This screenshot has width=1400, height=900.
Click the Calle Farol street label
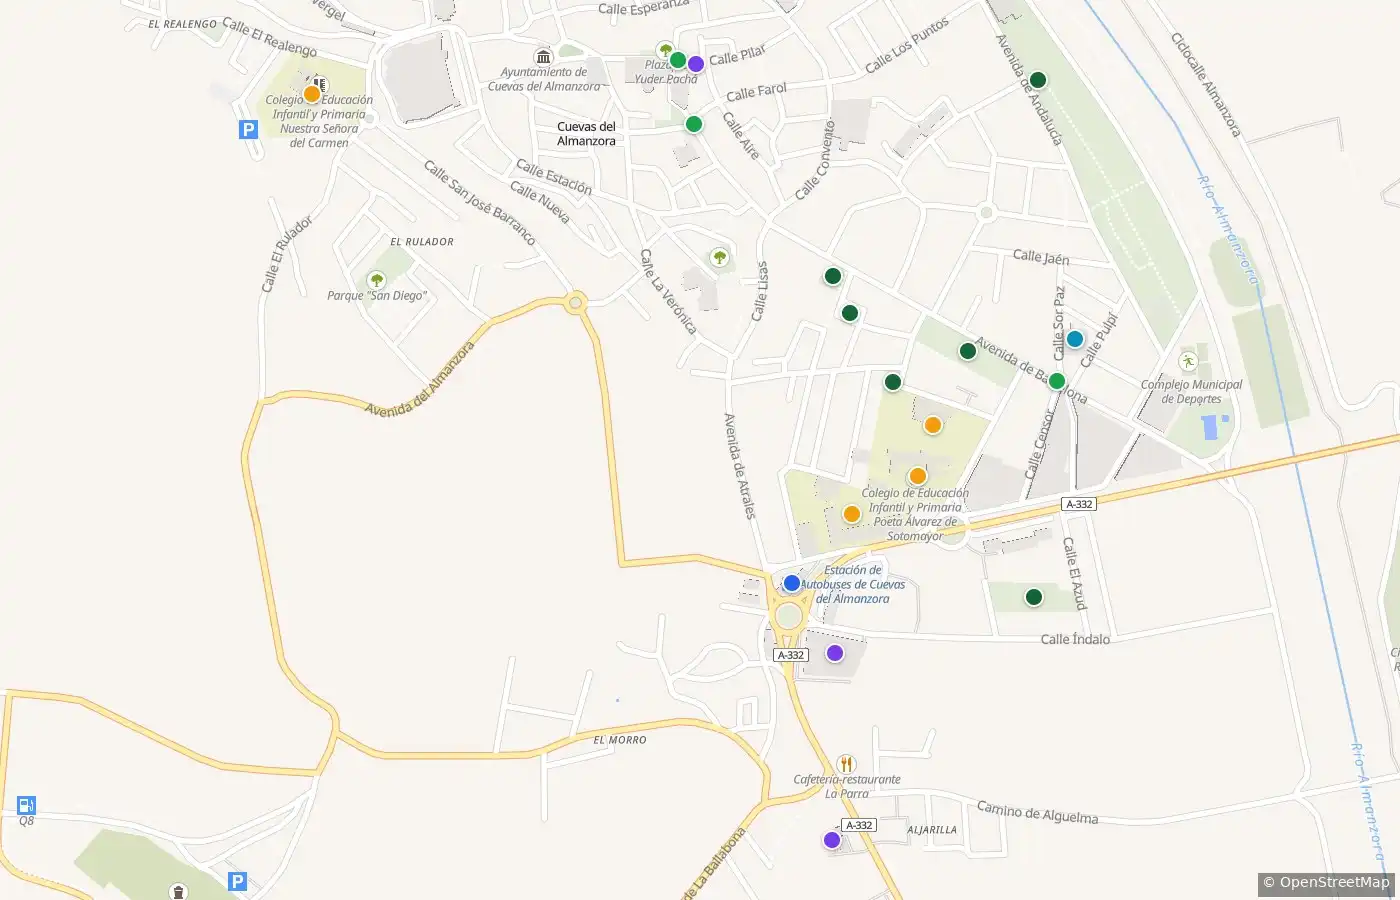[x=757, y=92]
